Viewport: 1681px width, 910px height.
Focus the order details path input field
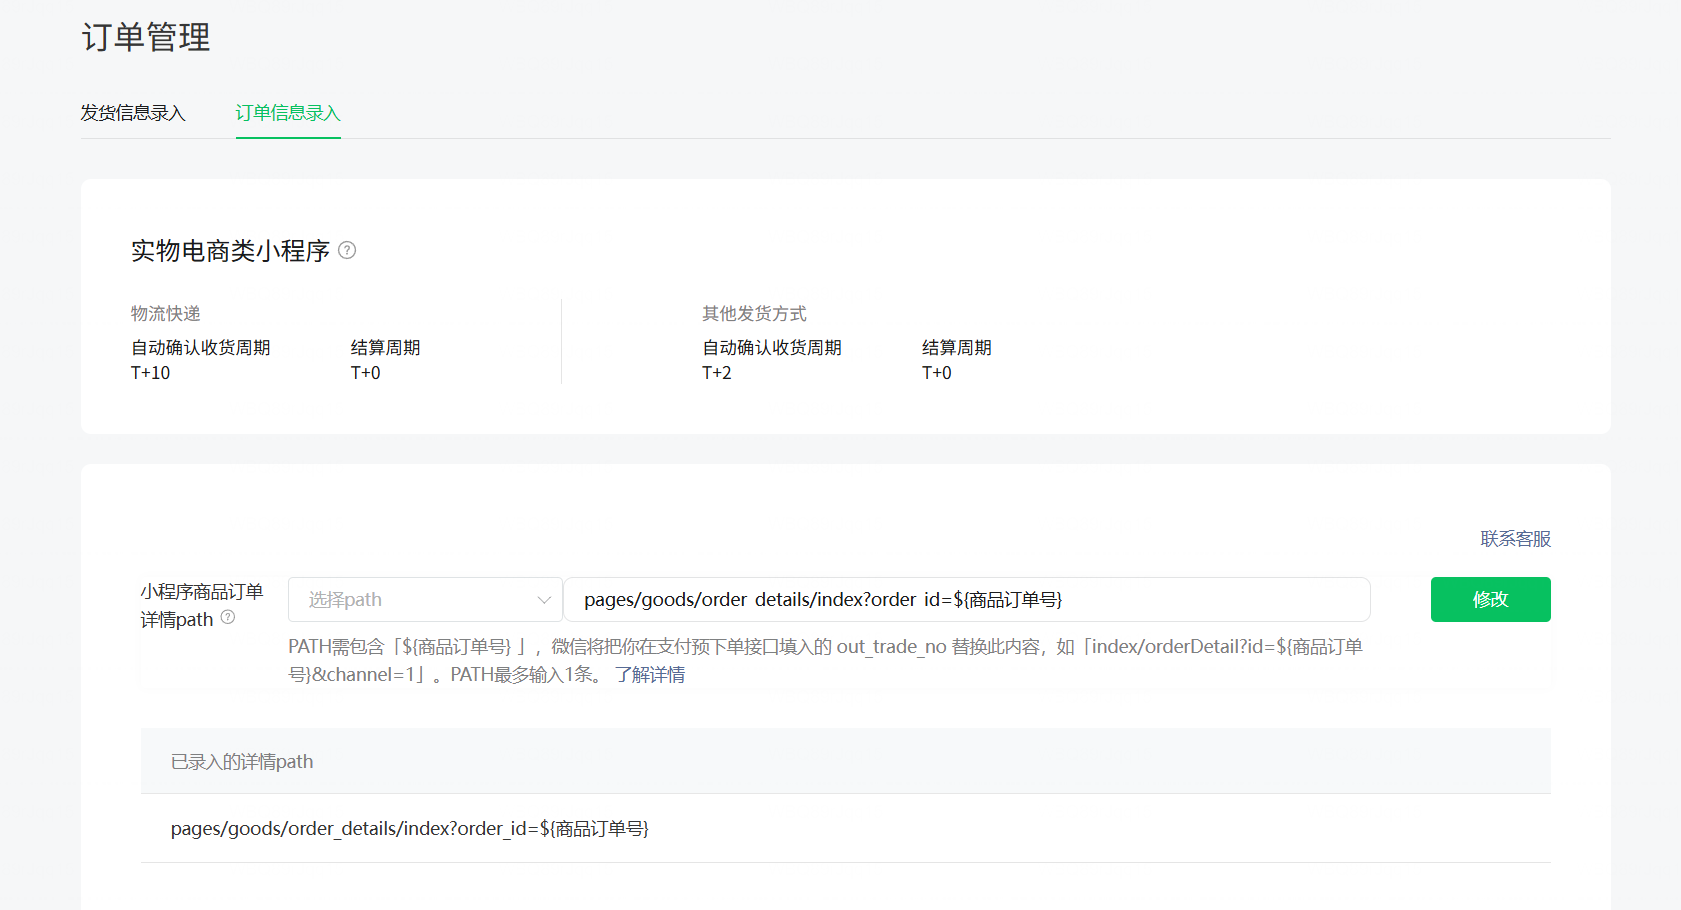[x=966, y=600]
